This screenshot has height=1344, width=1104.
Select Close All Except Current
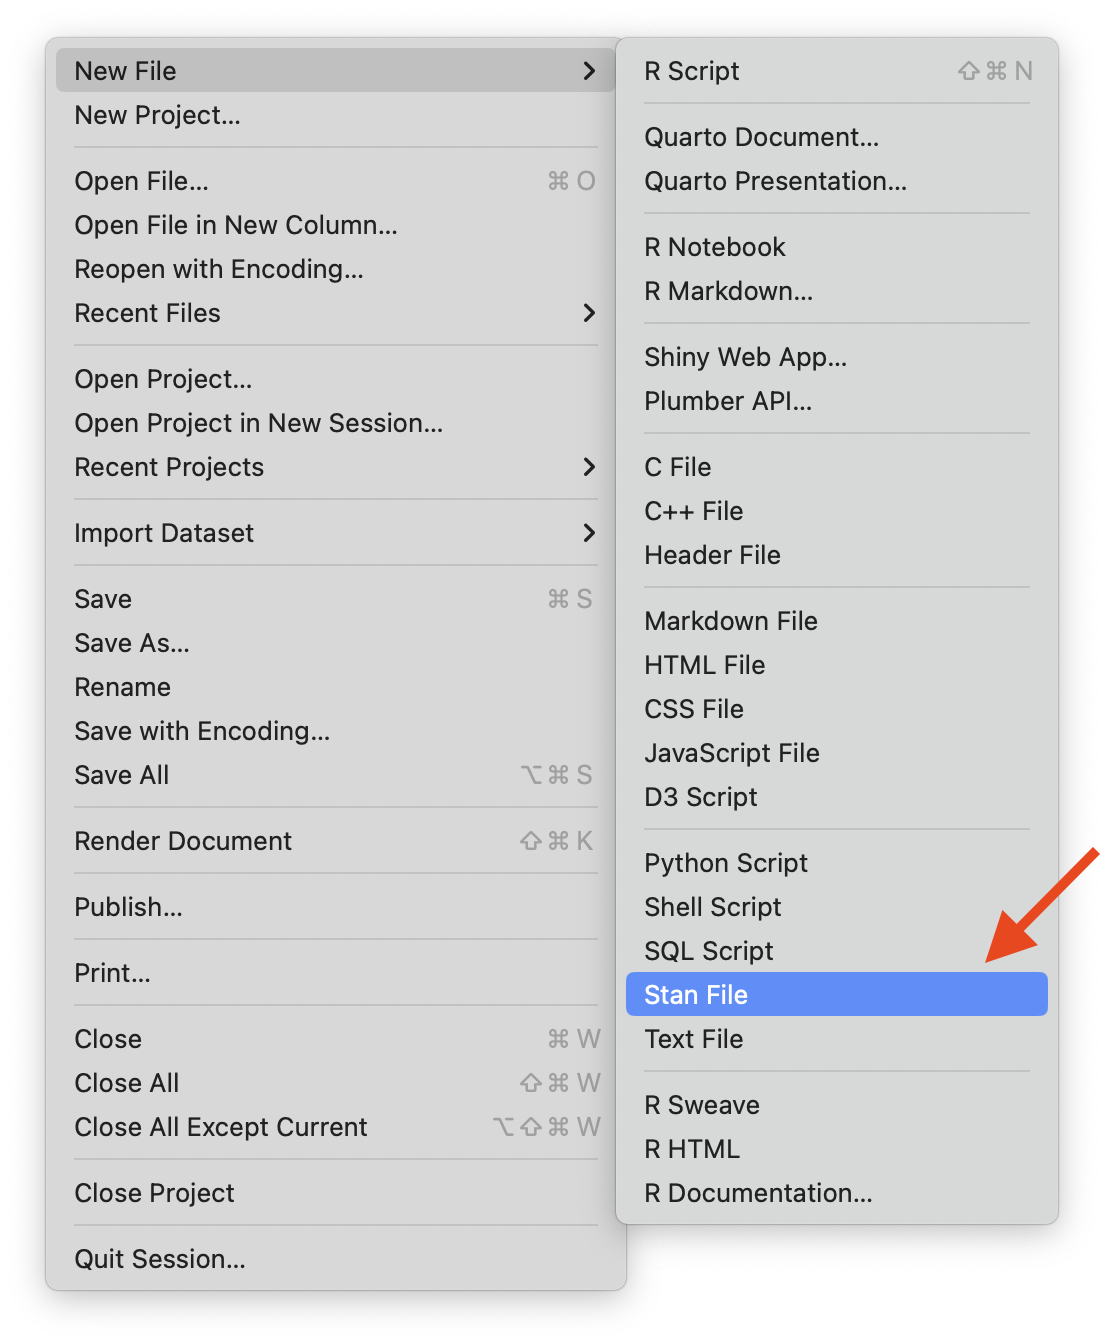click(x=221, y=1127)
